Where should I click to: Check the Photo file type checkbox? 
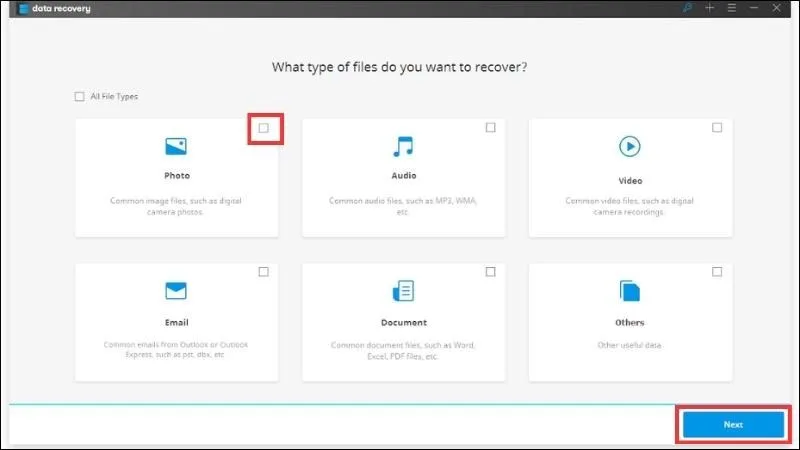point(263,128)
